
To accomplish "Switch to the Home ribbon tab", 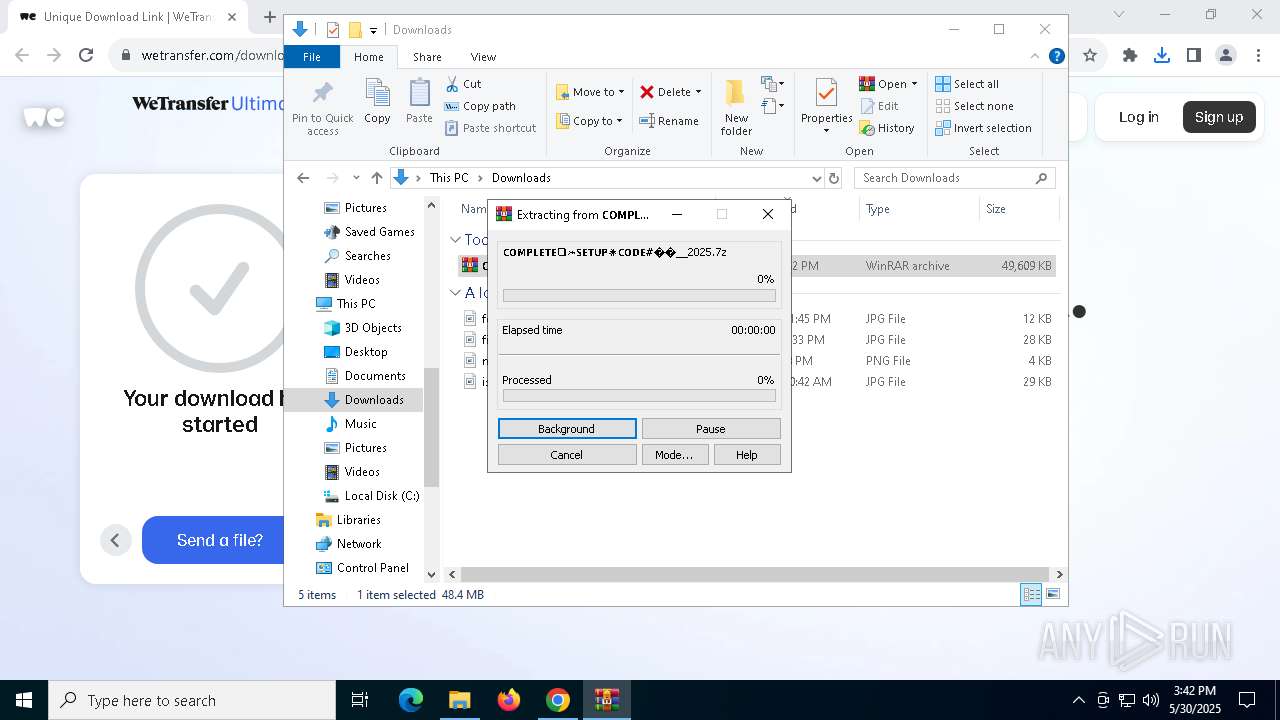I will click(x=369, y=57).
